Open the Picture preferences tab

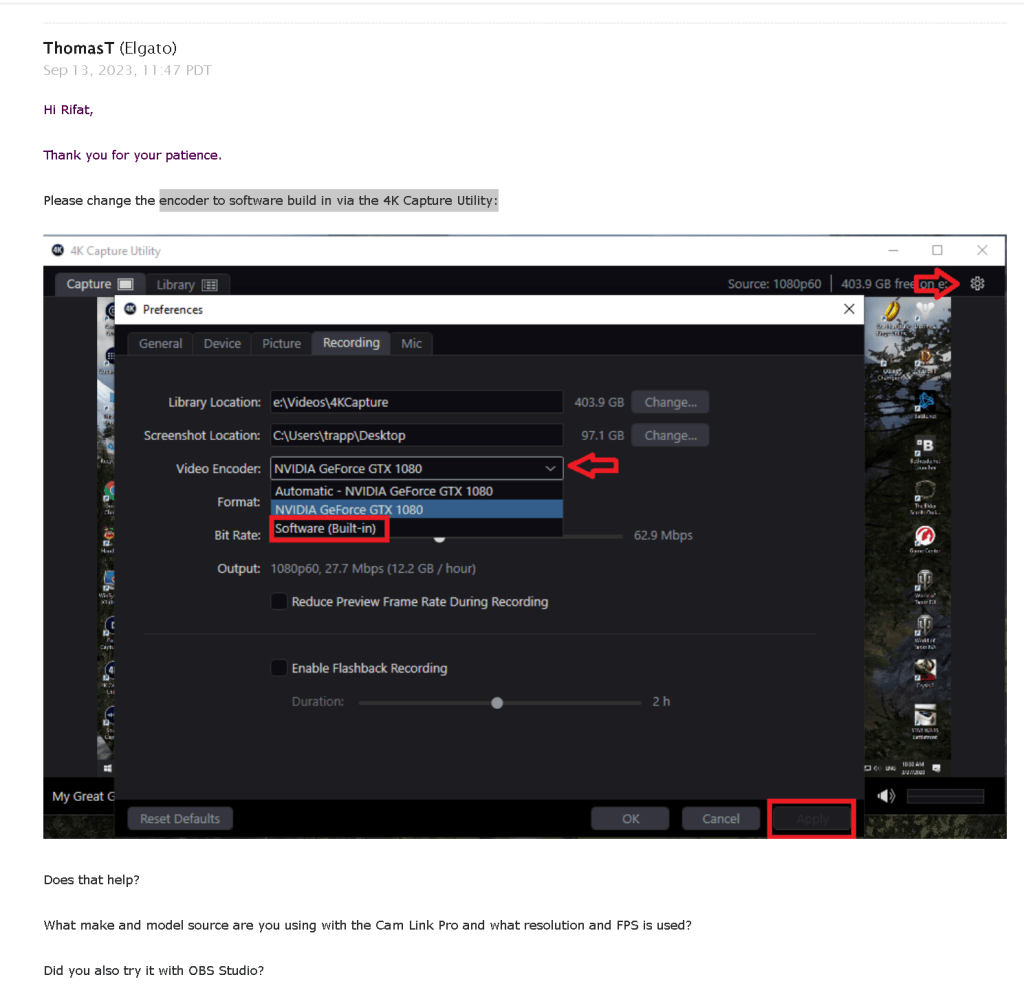(281, 343)
